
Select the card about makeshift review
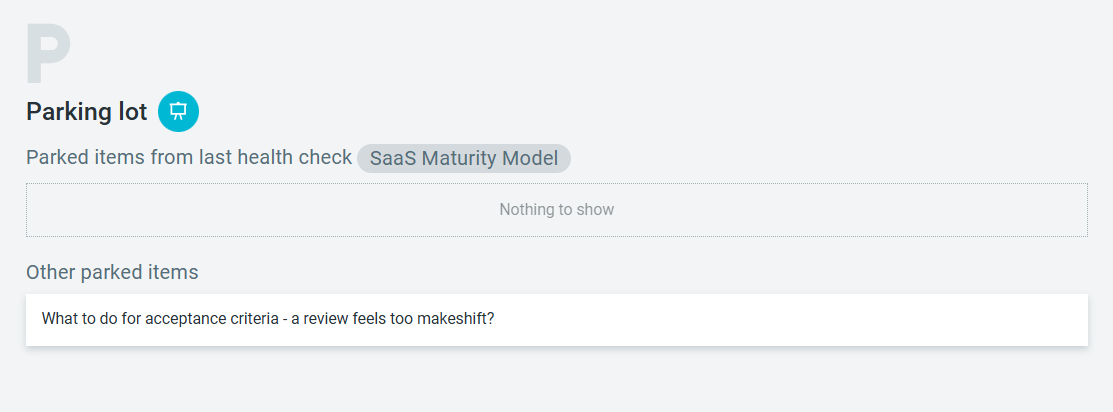556,320
